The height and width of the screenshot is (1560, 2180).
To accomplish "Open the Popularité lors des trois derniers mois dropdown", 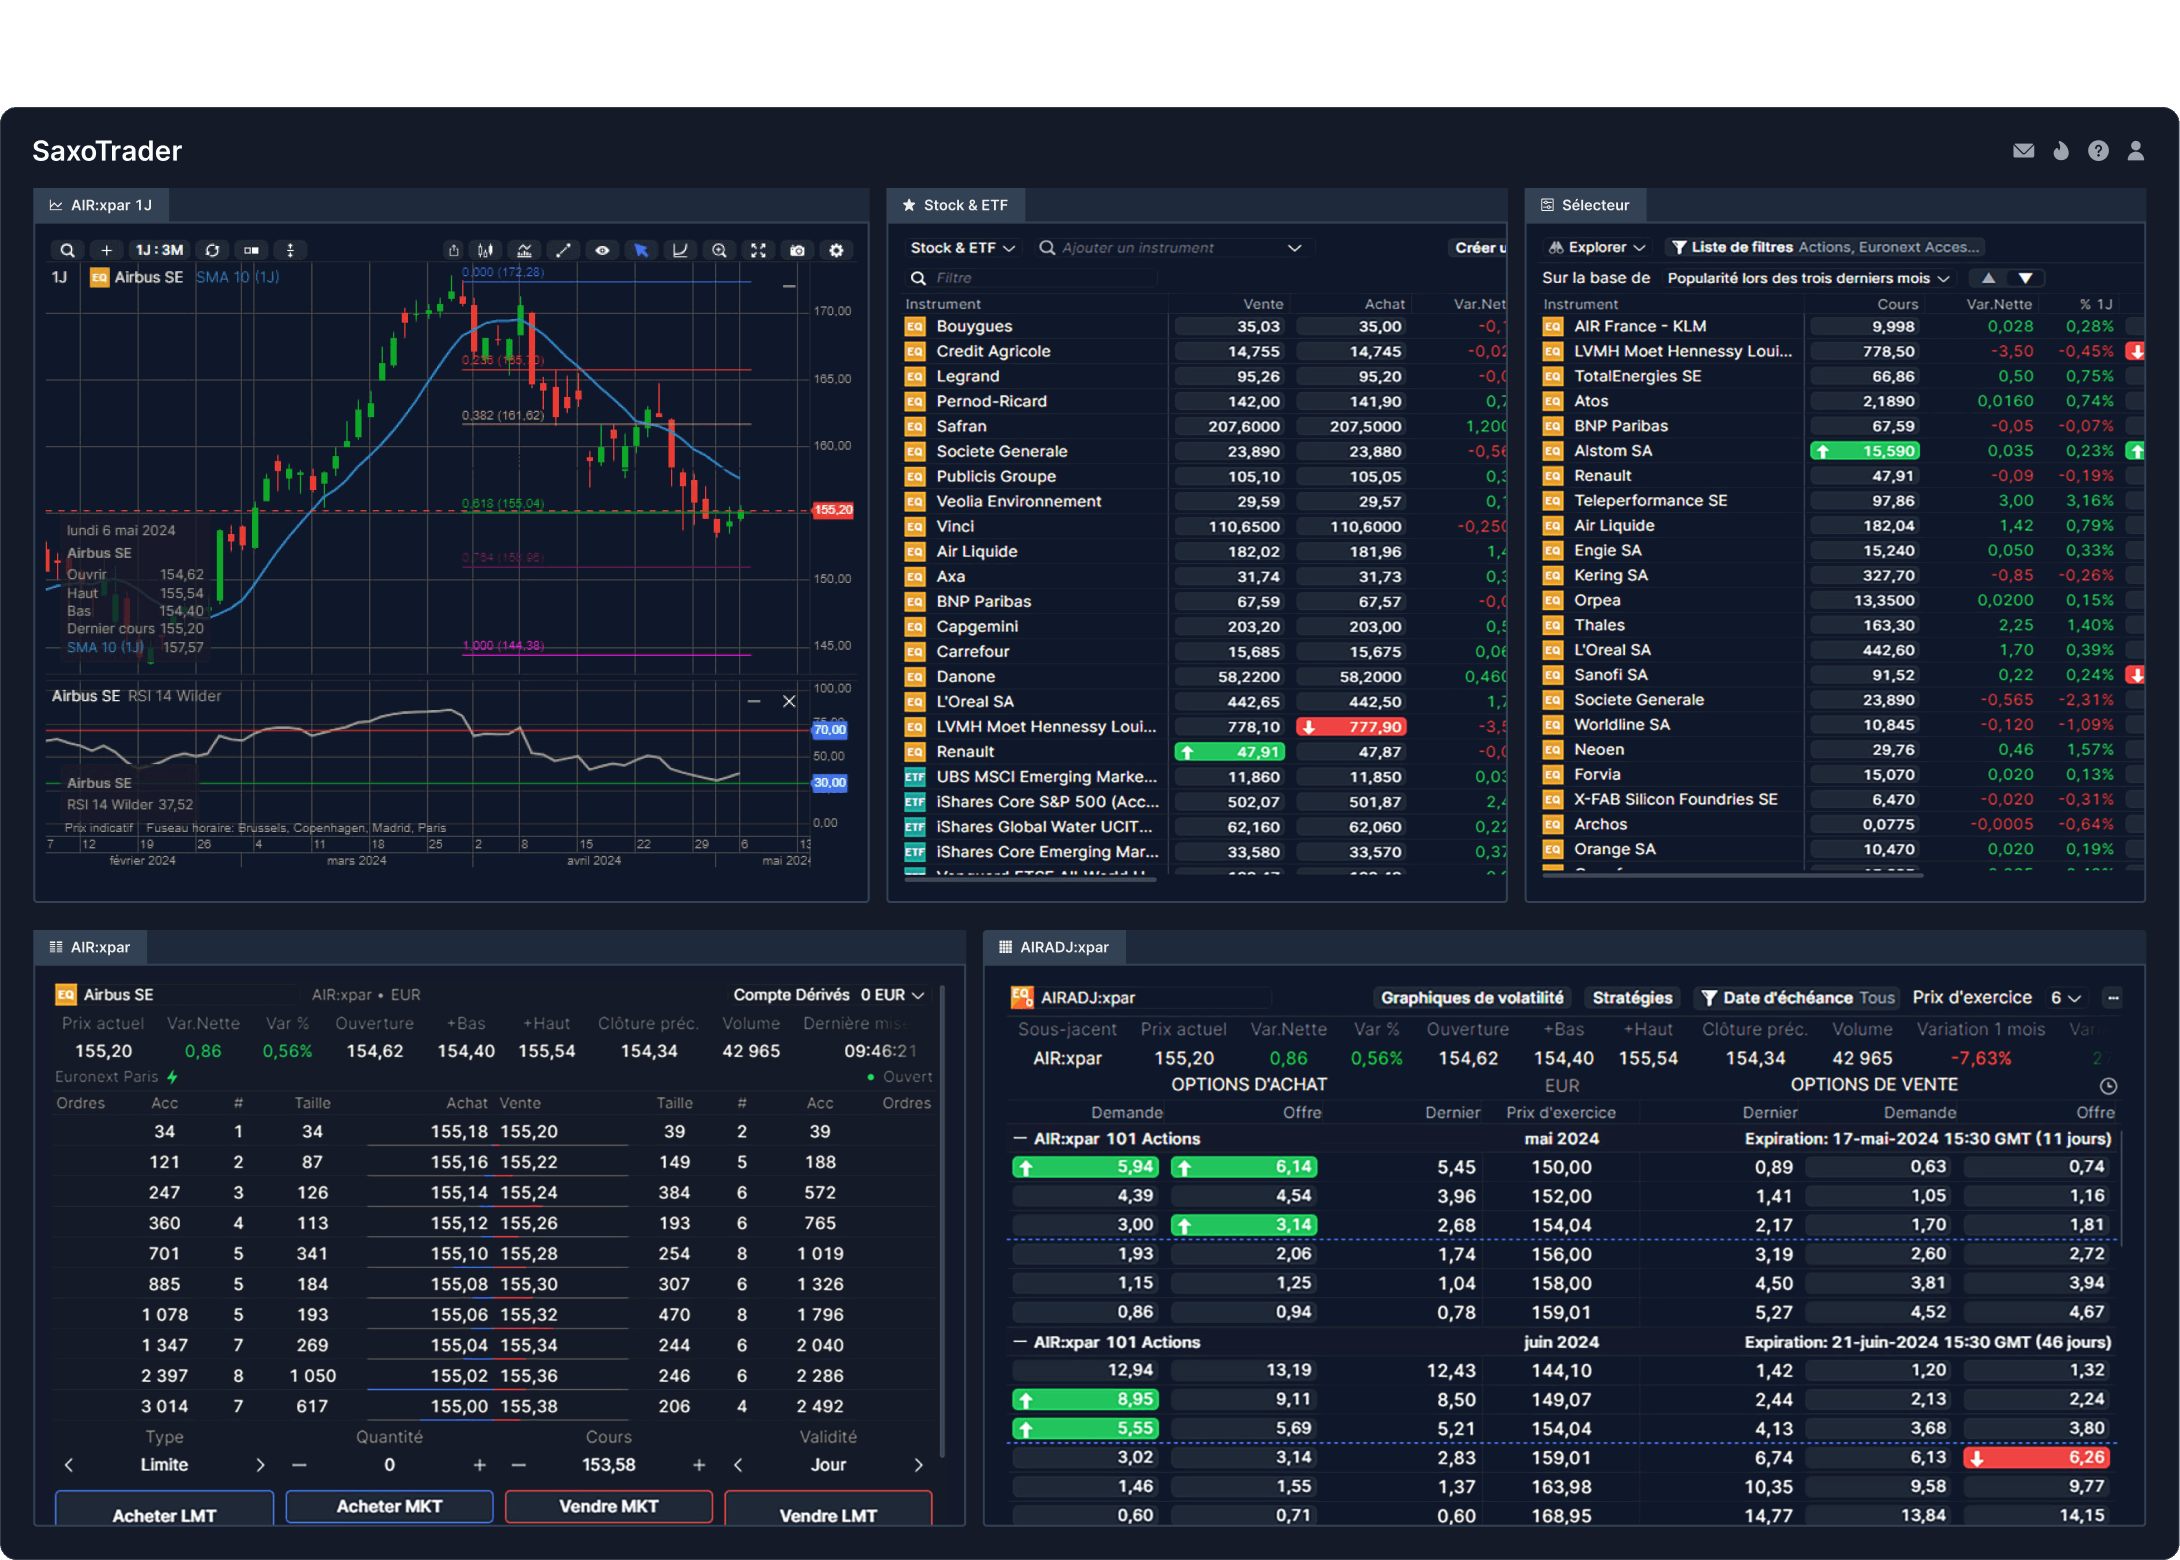I will (1806, 278).
